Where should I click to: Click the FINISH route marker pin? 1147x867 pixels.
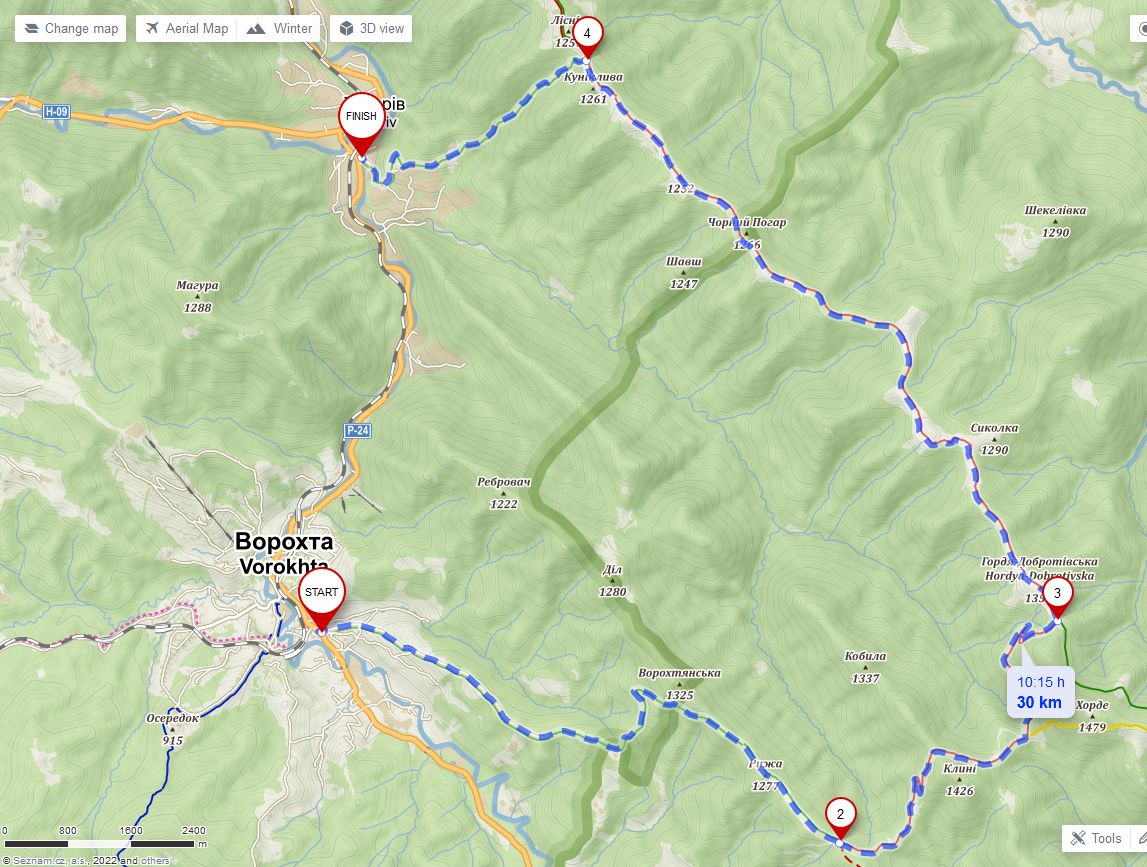pos(361,121)
